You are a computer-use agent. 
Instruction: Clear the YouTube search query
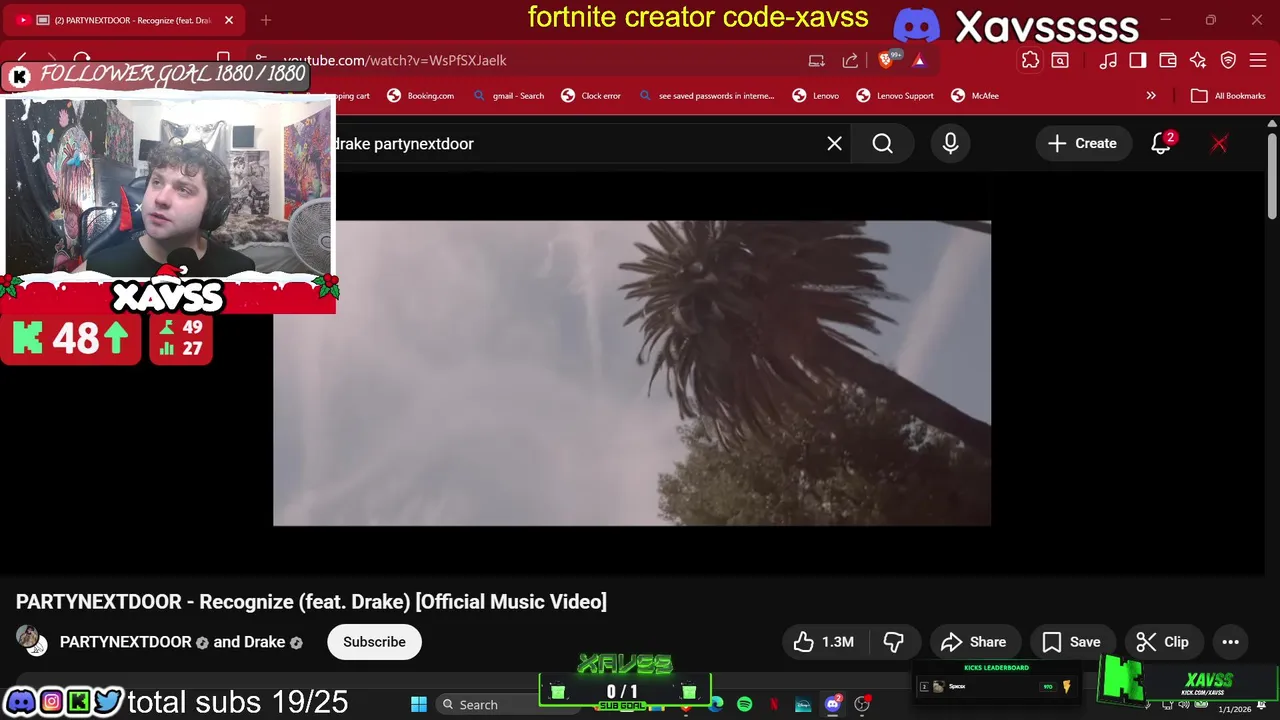click(834, 144)
